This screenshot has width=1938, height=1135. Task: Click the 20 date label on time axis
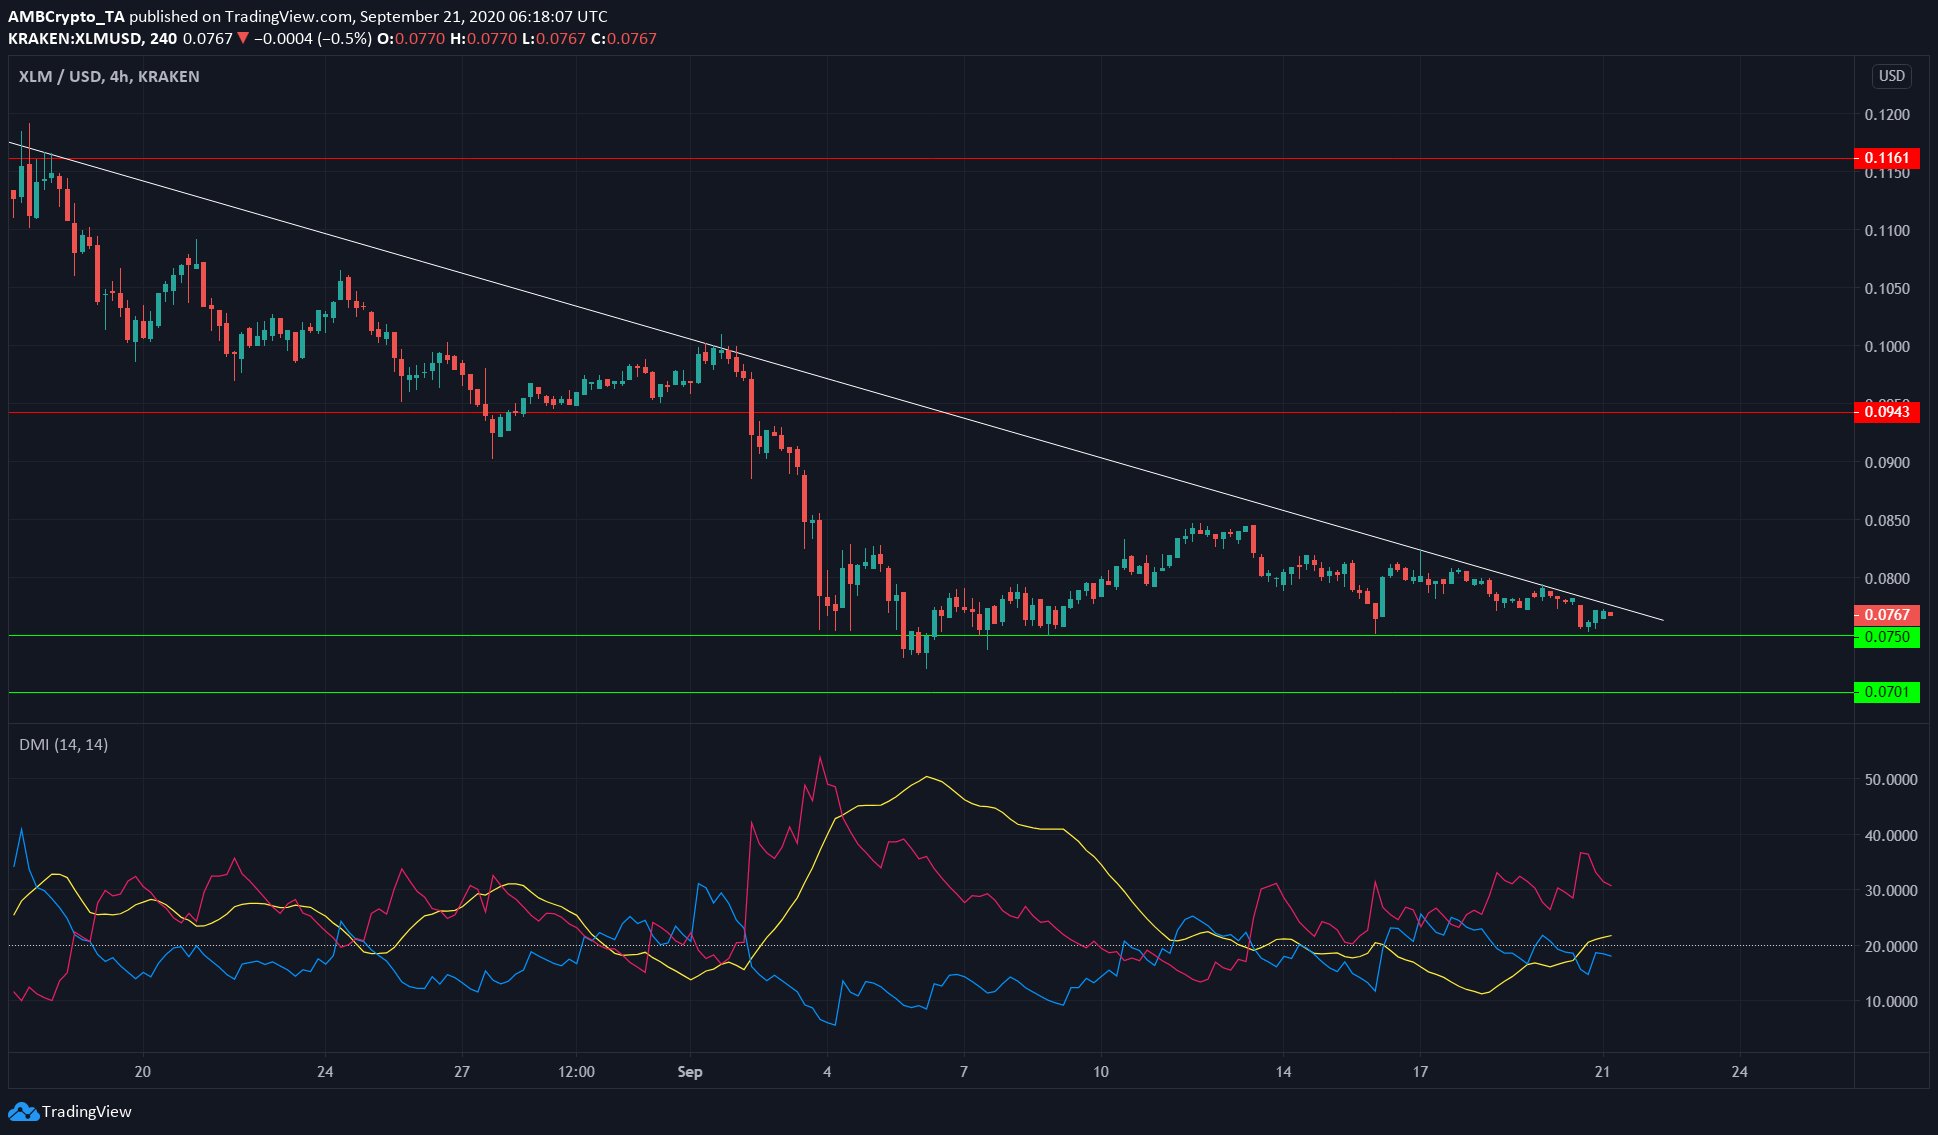tap(143, 1072)
